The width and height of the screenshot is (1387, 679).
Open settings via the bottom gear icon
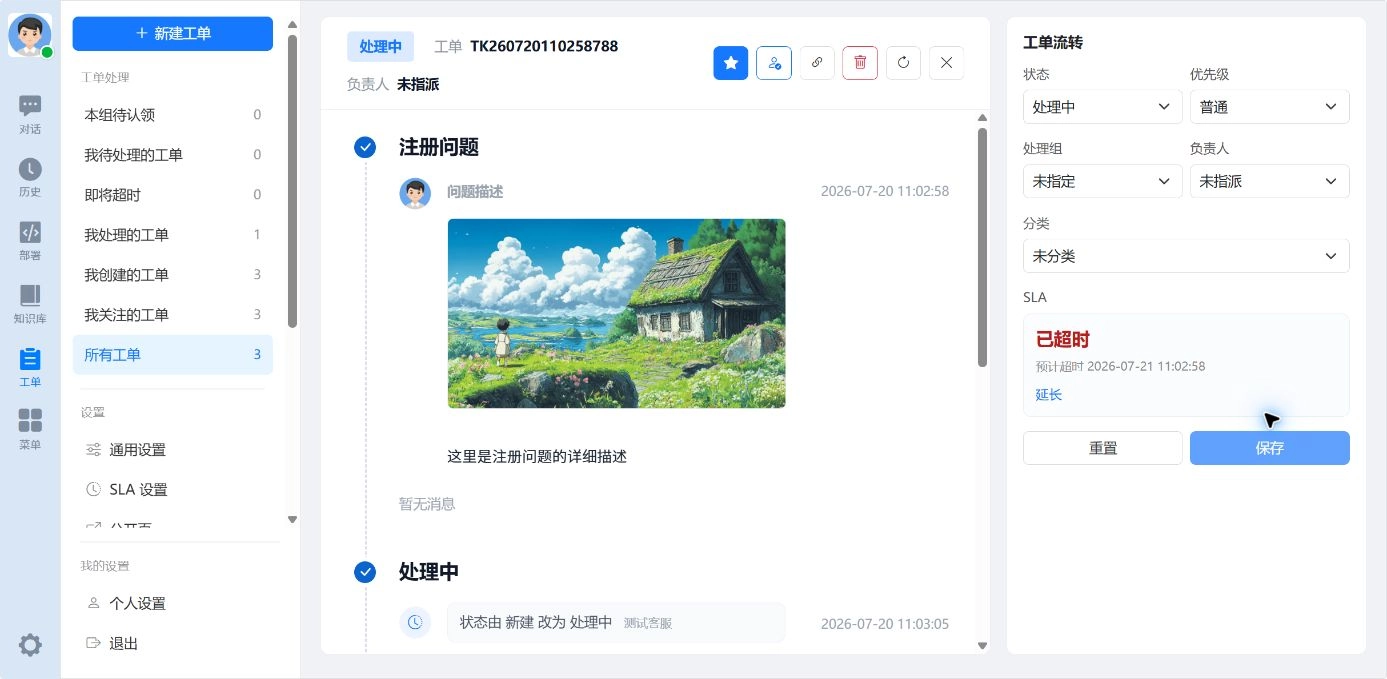click(x=30, y=645)
